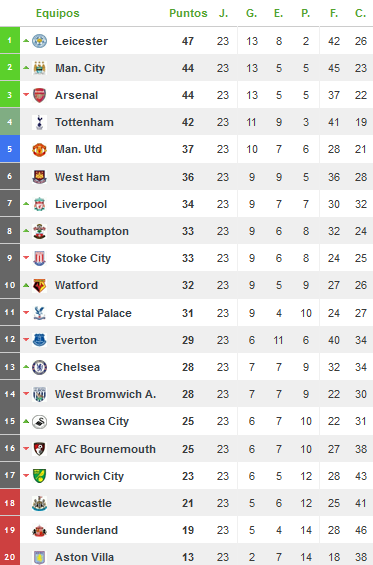
Task: Open the AFC Bournemouth team page
Action: point(105,449)
